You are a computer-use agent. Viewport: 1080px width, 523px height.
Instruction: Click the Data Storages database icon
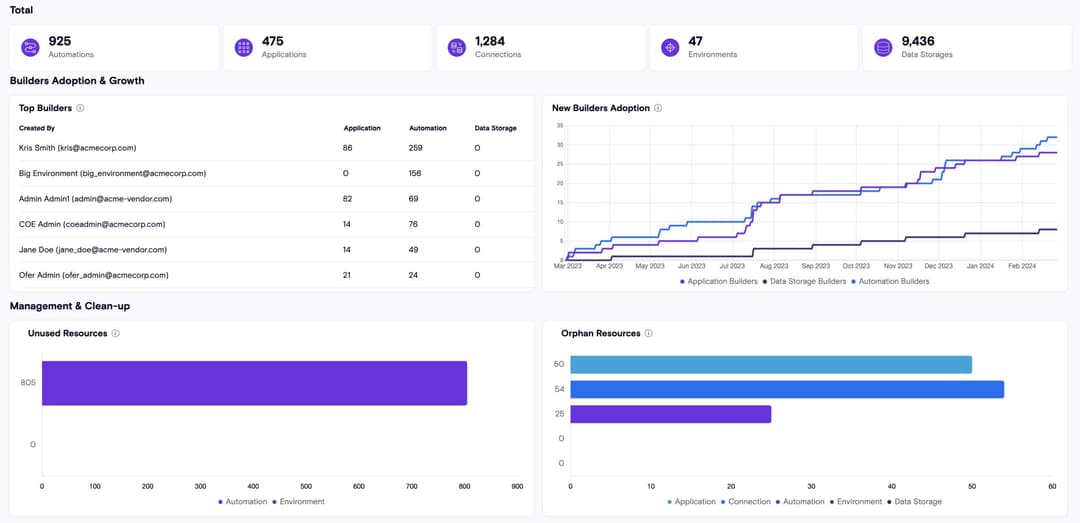tap(883, 47)
